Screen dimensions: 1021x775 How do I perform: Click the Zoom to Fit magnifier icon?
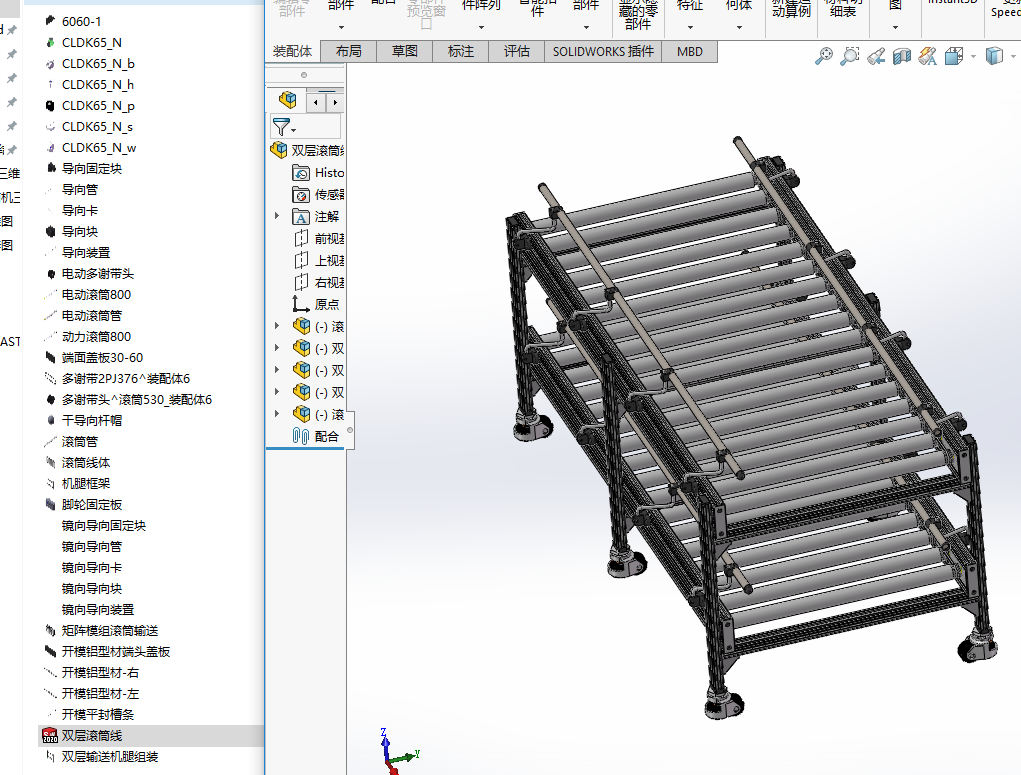[823, 57]
